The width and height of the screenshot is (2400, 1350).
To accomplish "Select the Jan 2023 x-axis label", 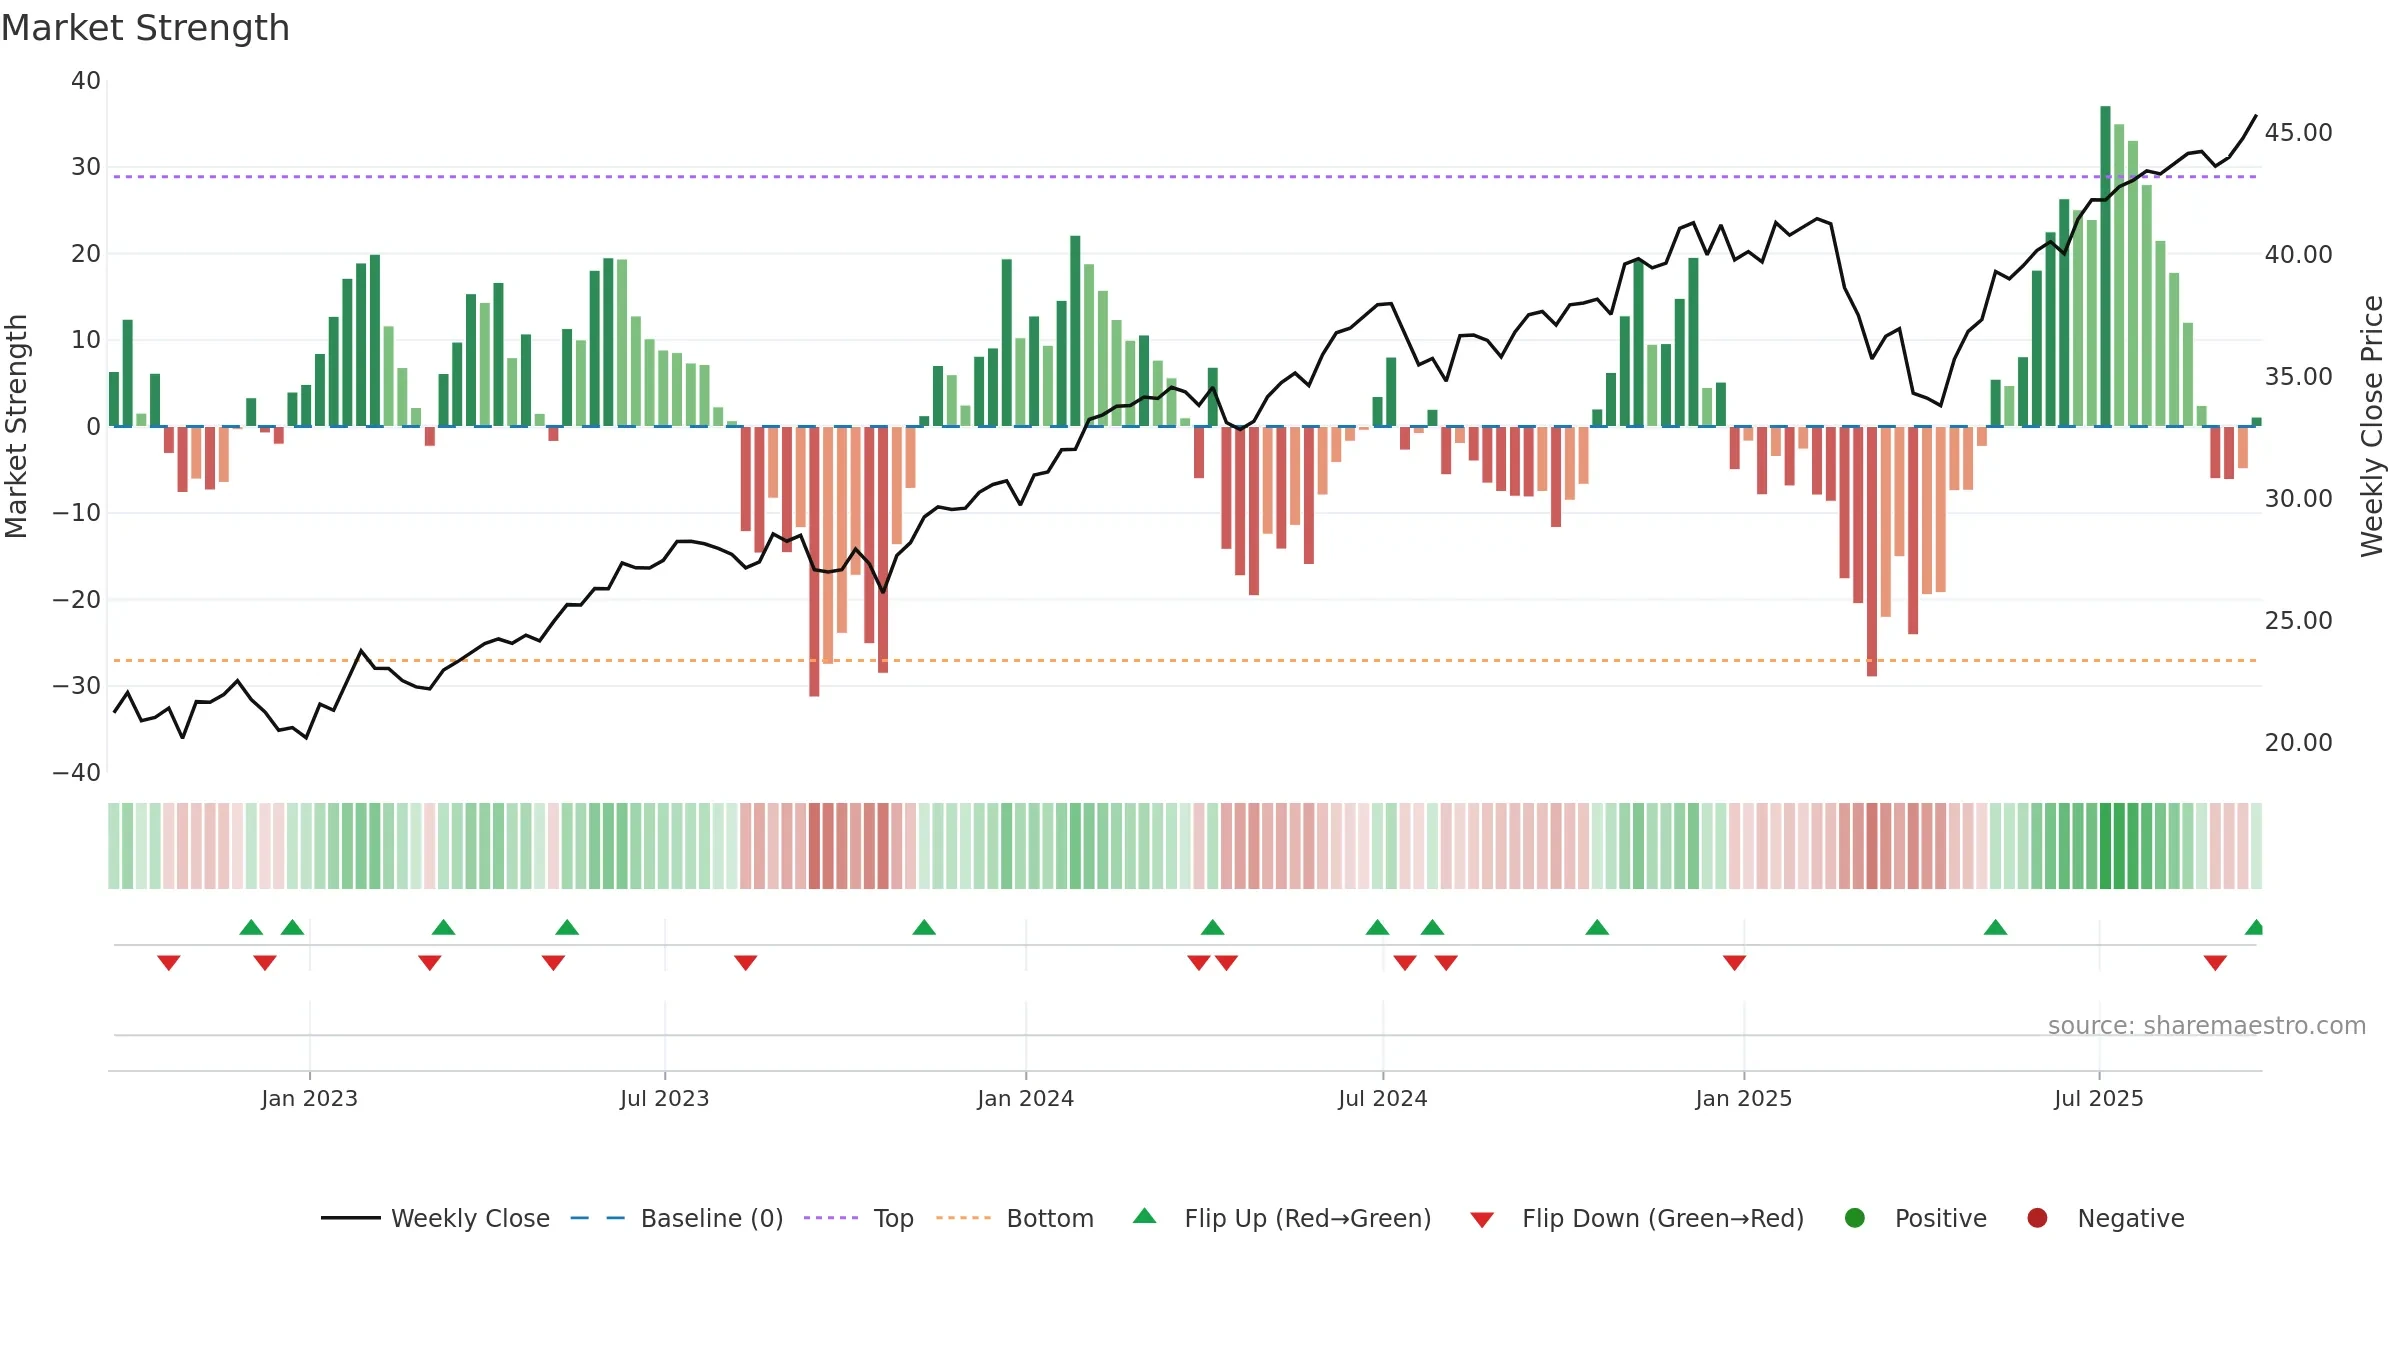I will coord(309,1098).
